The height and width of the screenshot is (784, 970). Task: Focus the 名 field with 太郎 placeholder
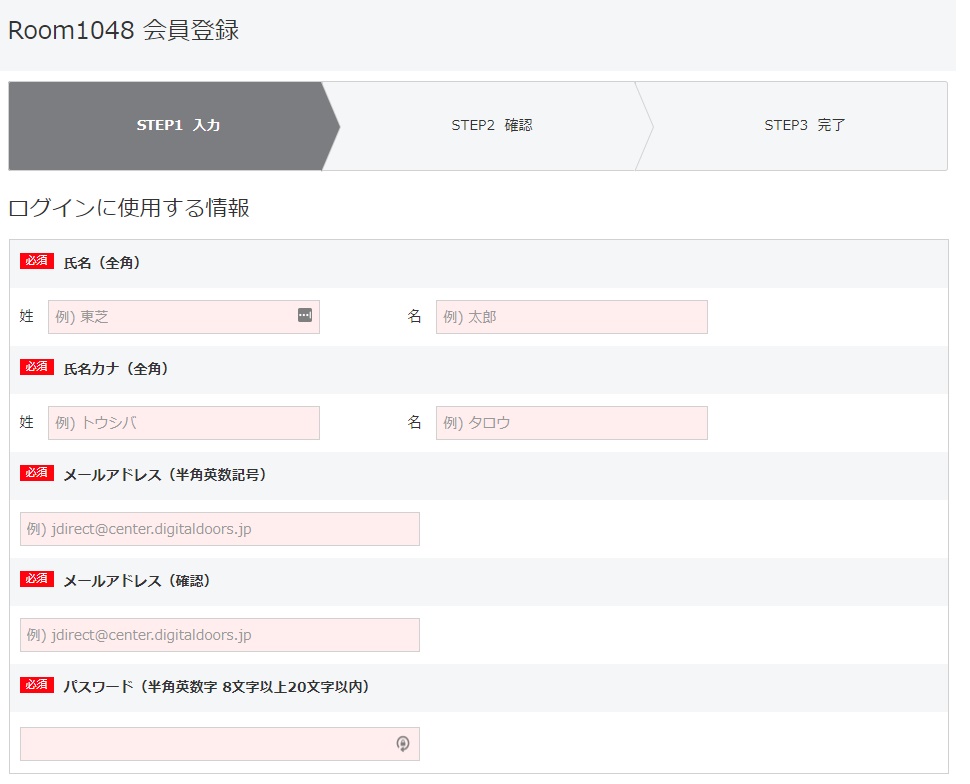point(572,317)
